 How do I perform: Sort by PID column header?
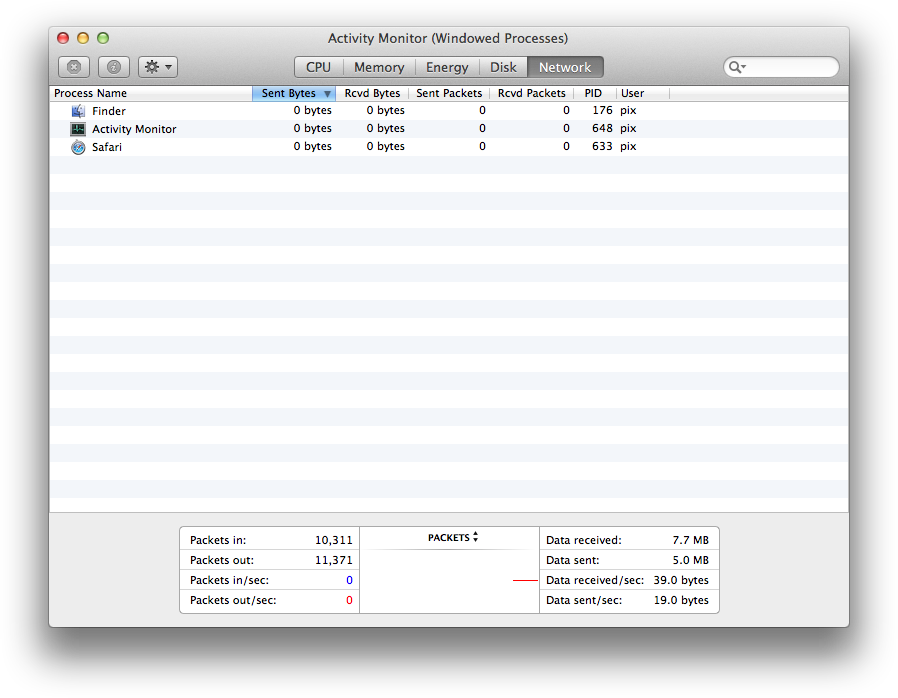tap(594, 93)
